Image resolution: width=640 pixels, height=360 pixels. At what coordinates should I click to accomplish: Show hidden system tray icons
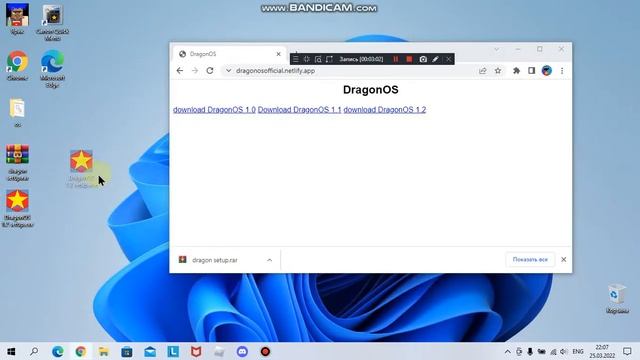point(507,351)
